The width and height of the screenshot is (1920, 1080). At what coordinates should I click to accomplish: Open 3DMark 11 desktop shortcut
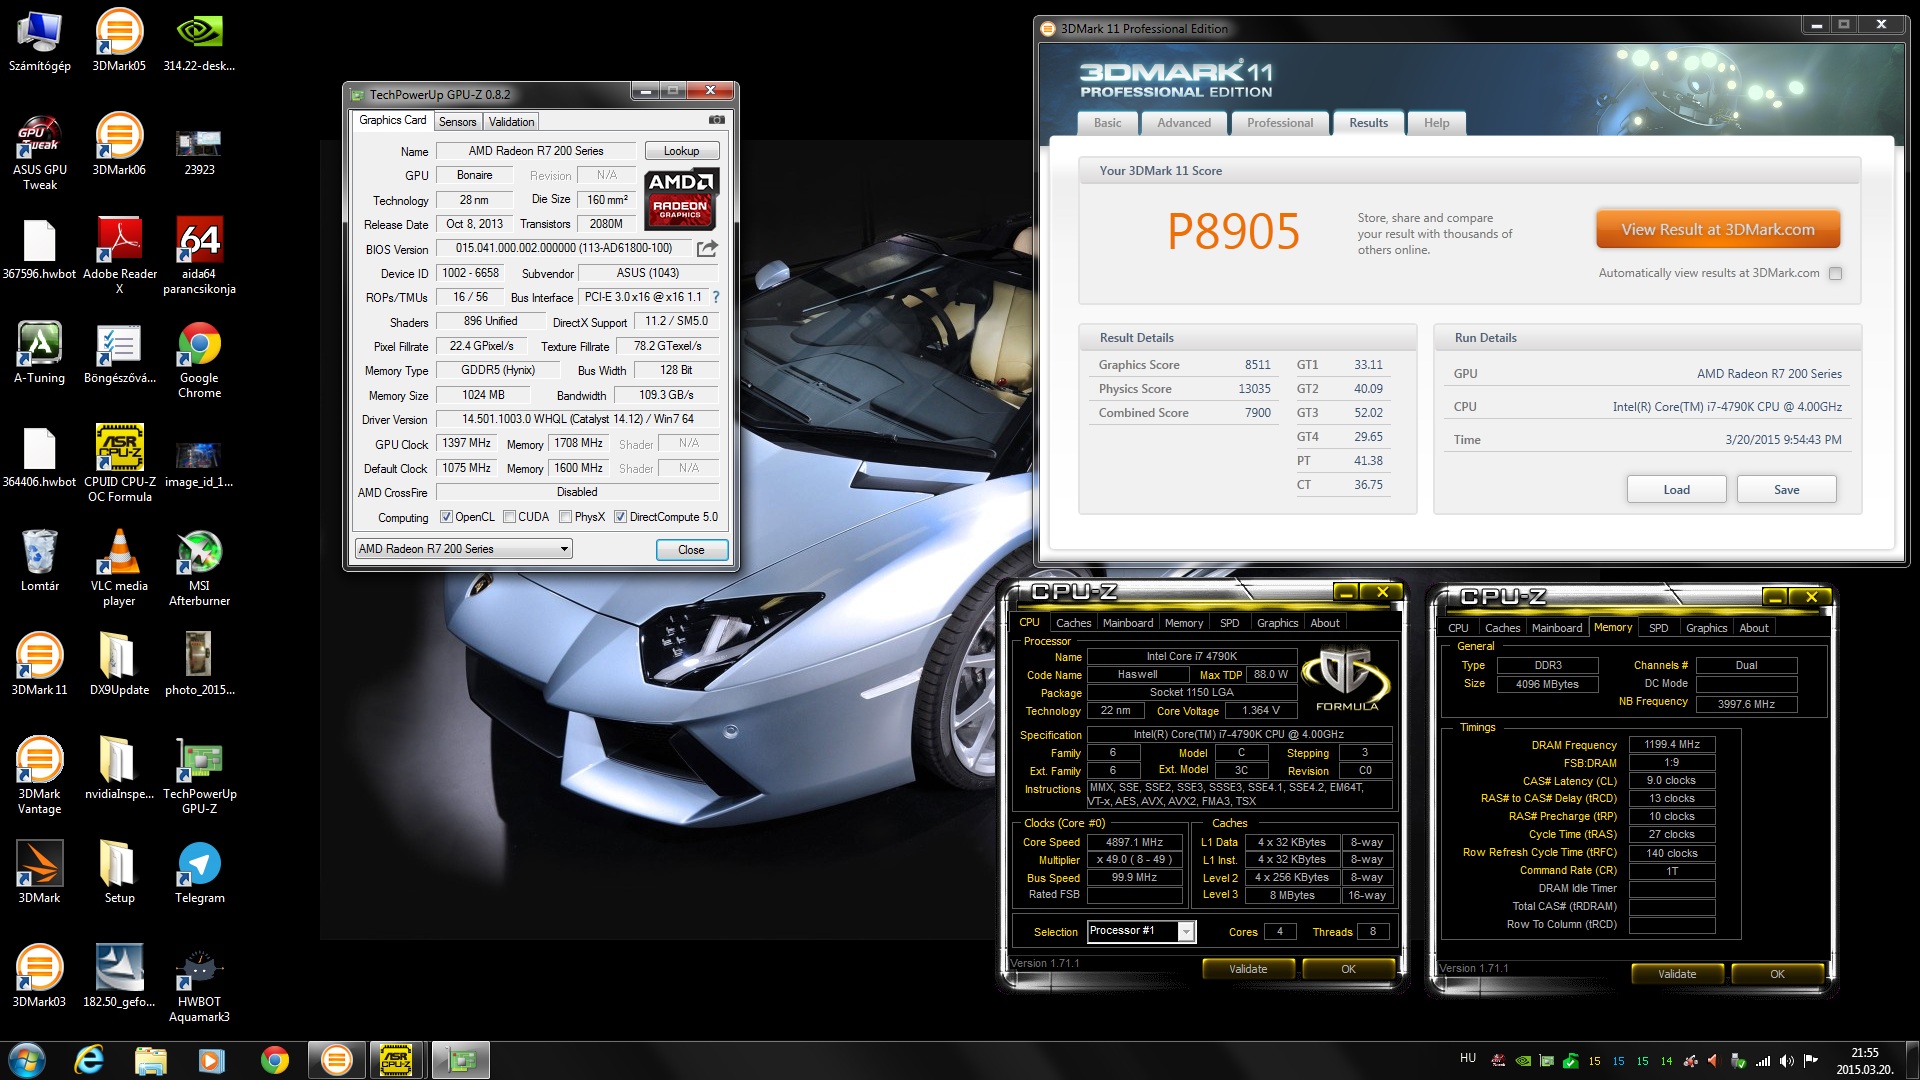point(40,664)
